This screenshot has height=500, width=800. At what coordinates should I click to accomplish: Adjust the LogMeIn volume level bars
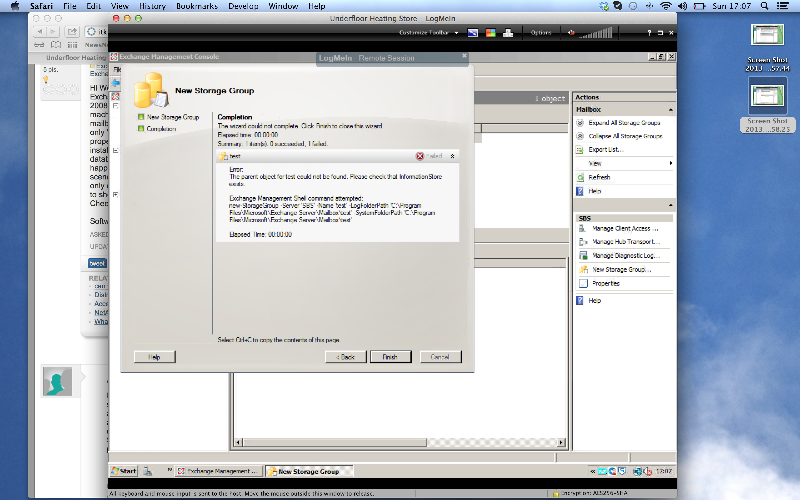[x=596, y=33]
